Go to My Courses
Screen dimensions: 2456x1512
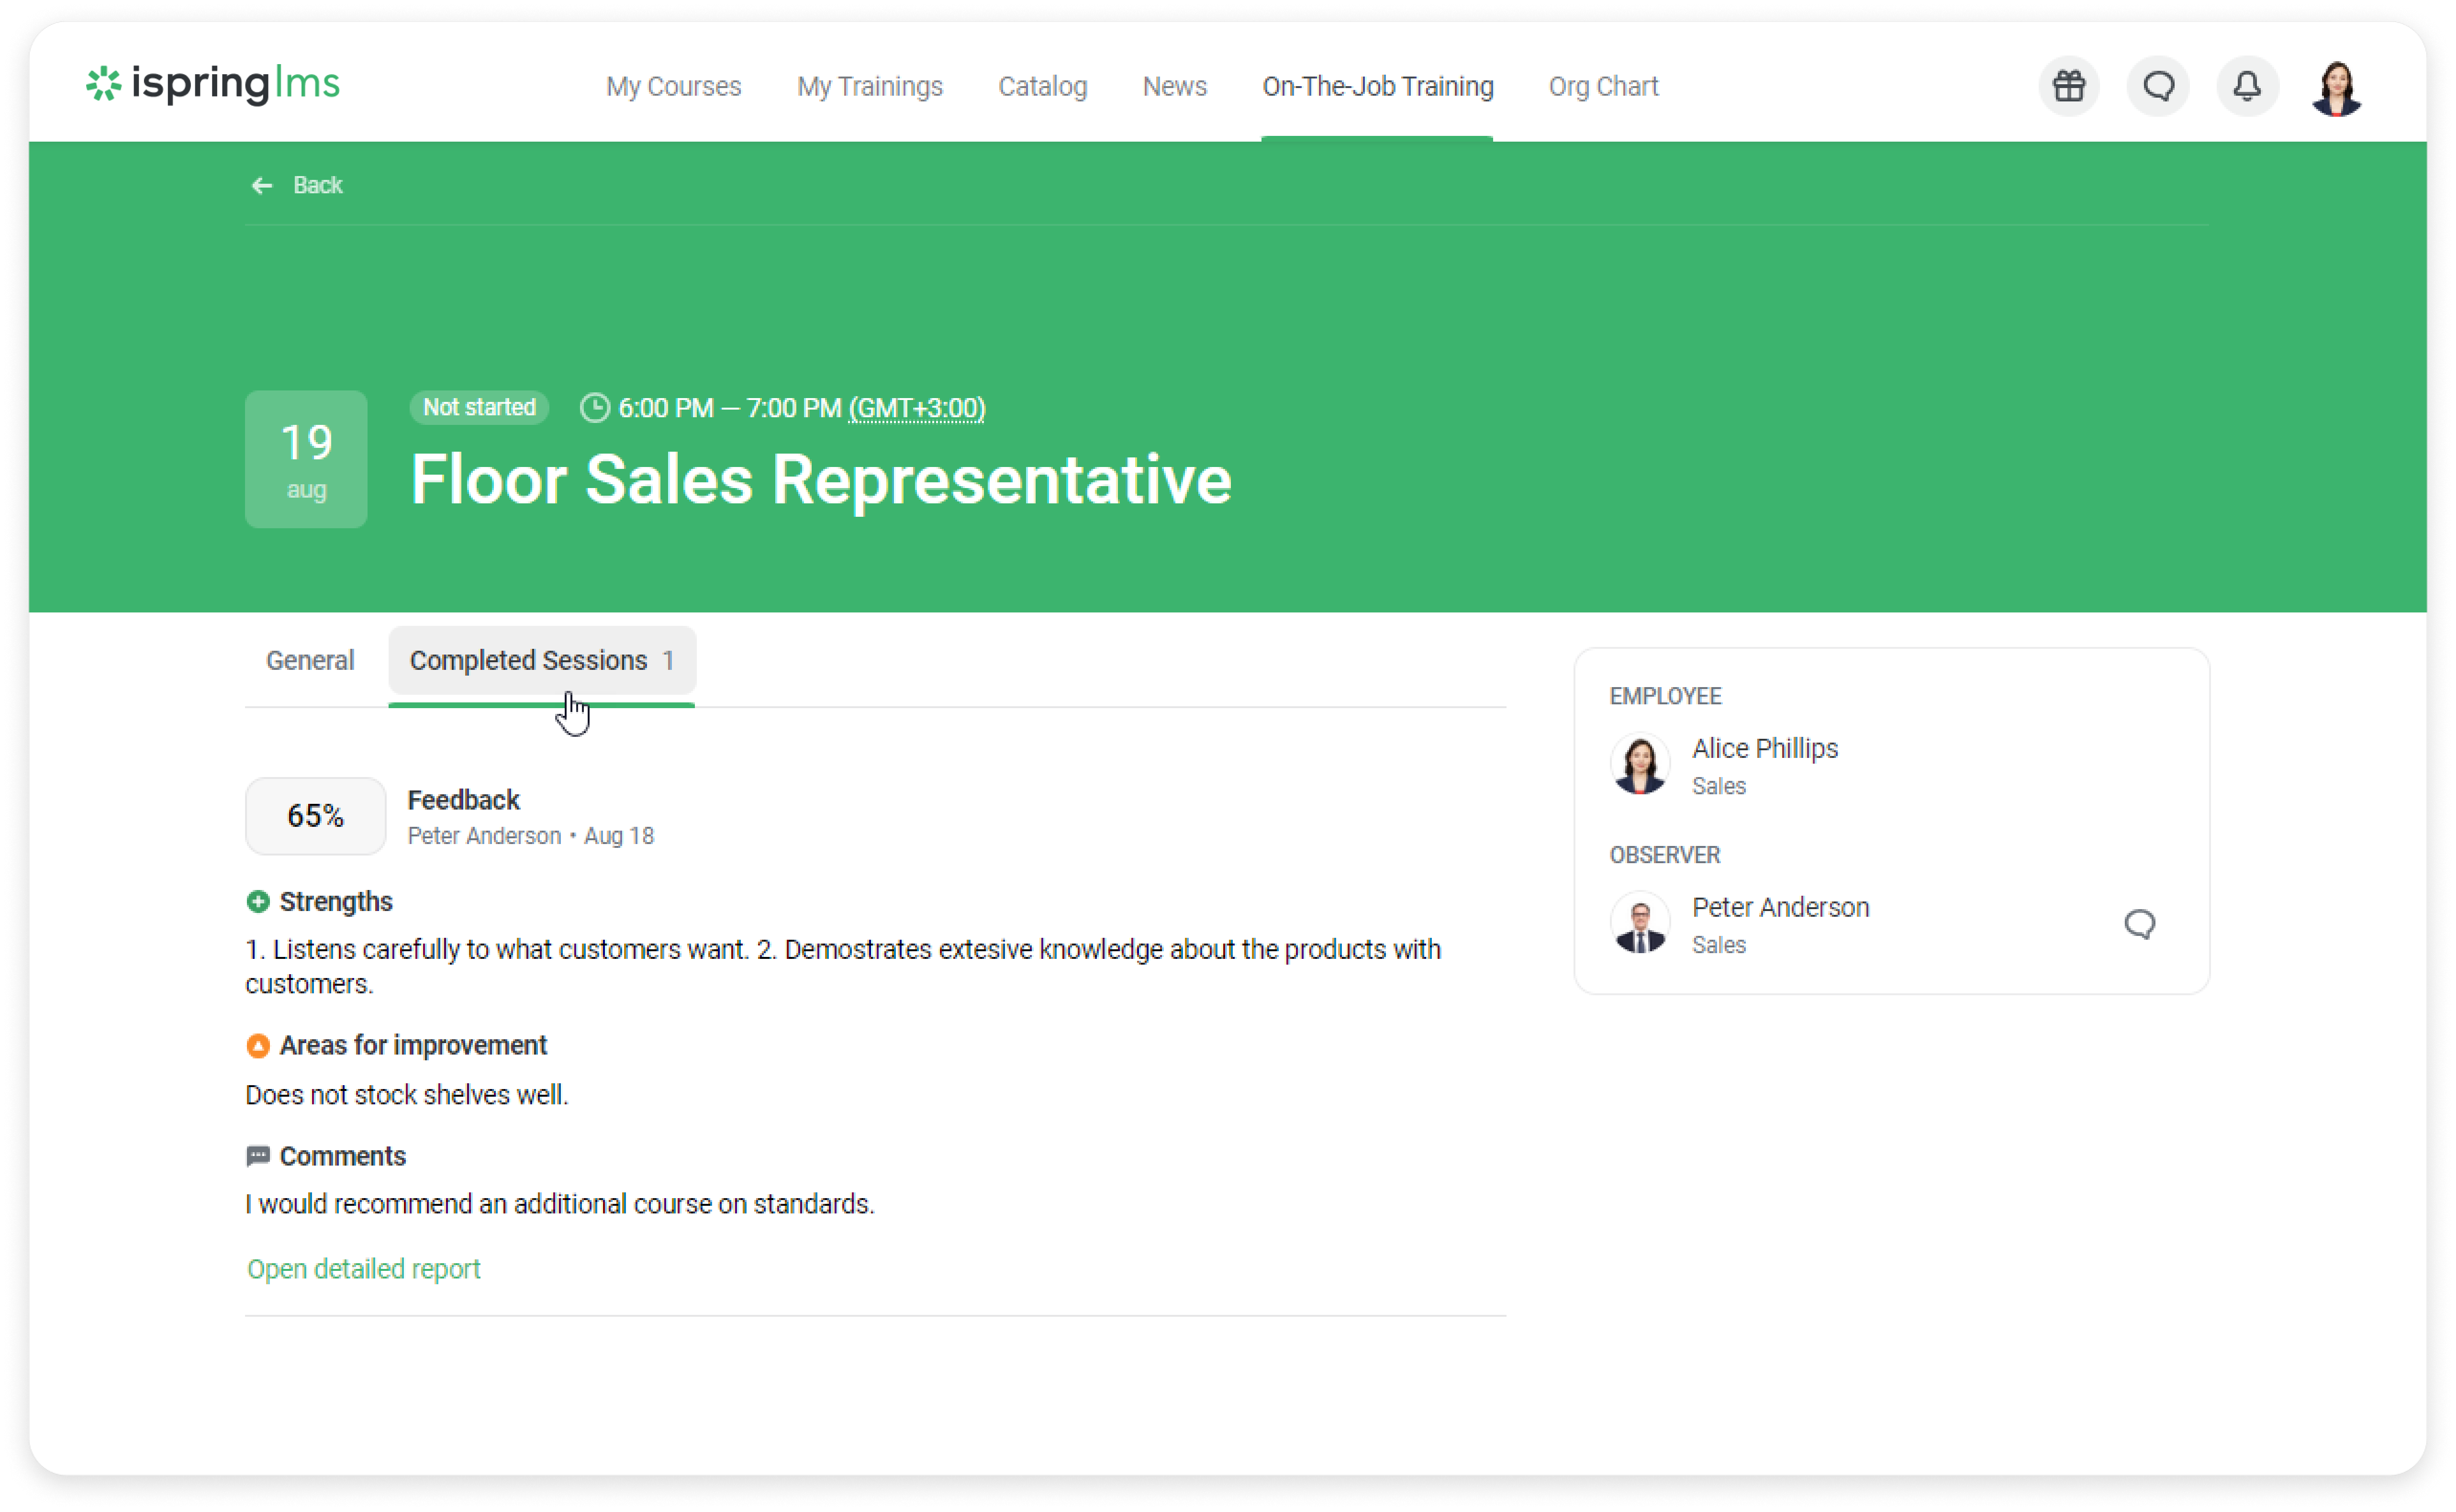click(x=673, y=87)
